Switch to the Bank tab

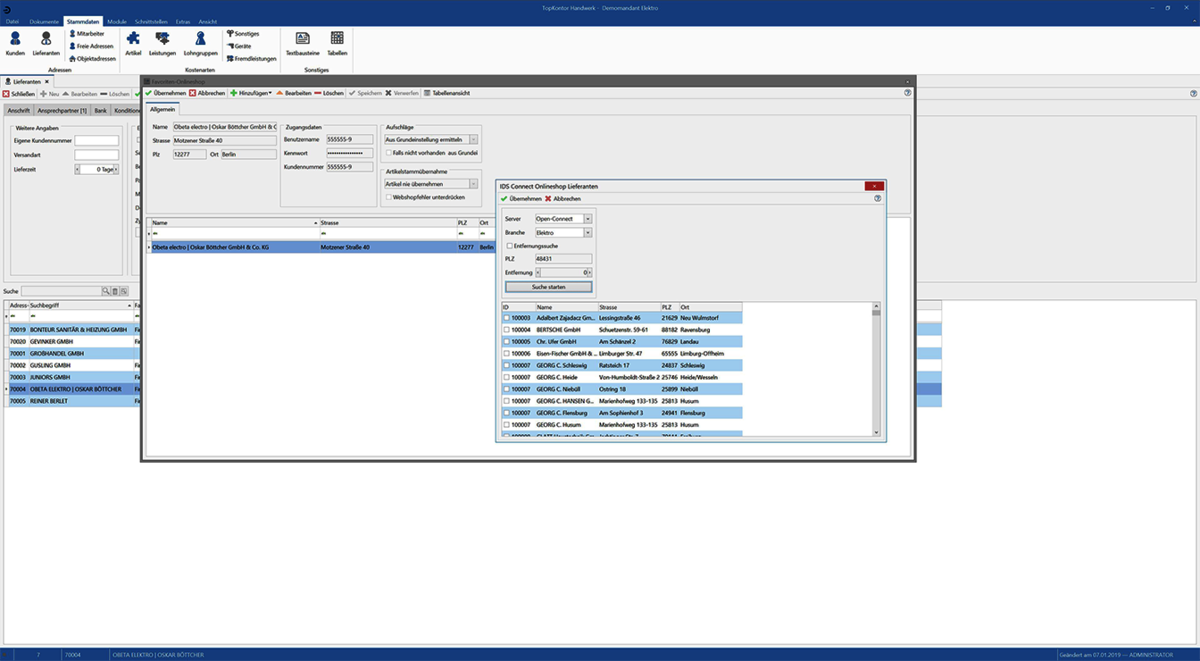[x=101, y=111]
